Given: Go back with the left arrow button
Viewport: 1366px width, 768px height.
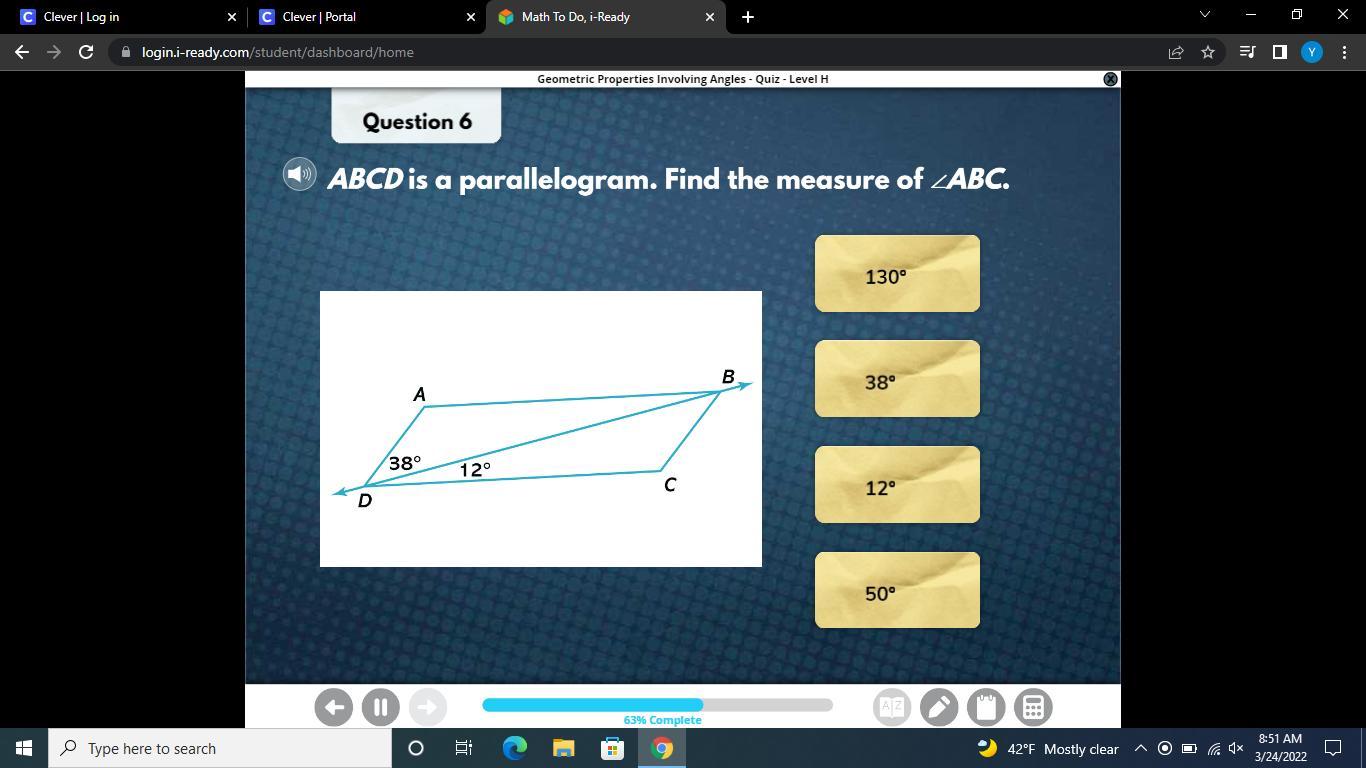Looking at the screenshot, I should pos(333,707).
